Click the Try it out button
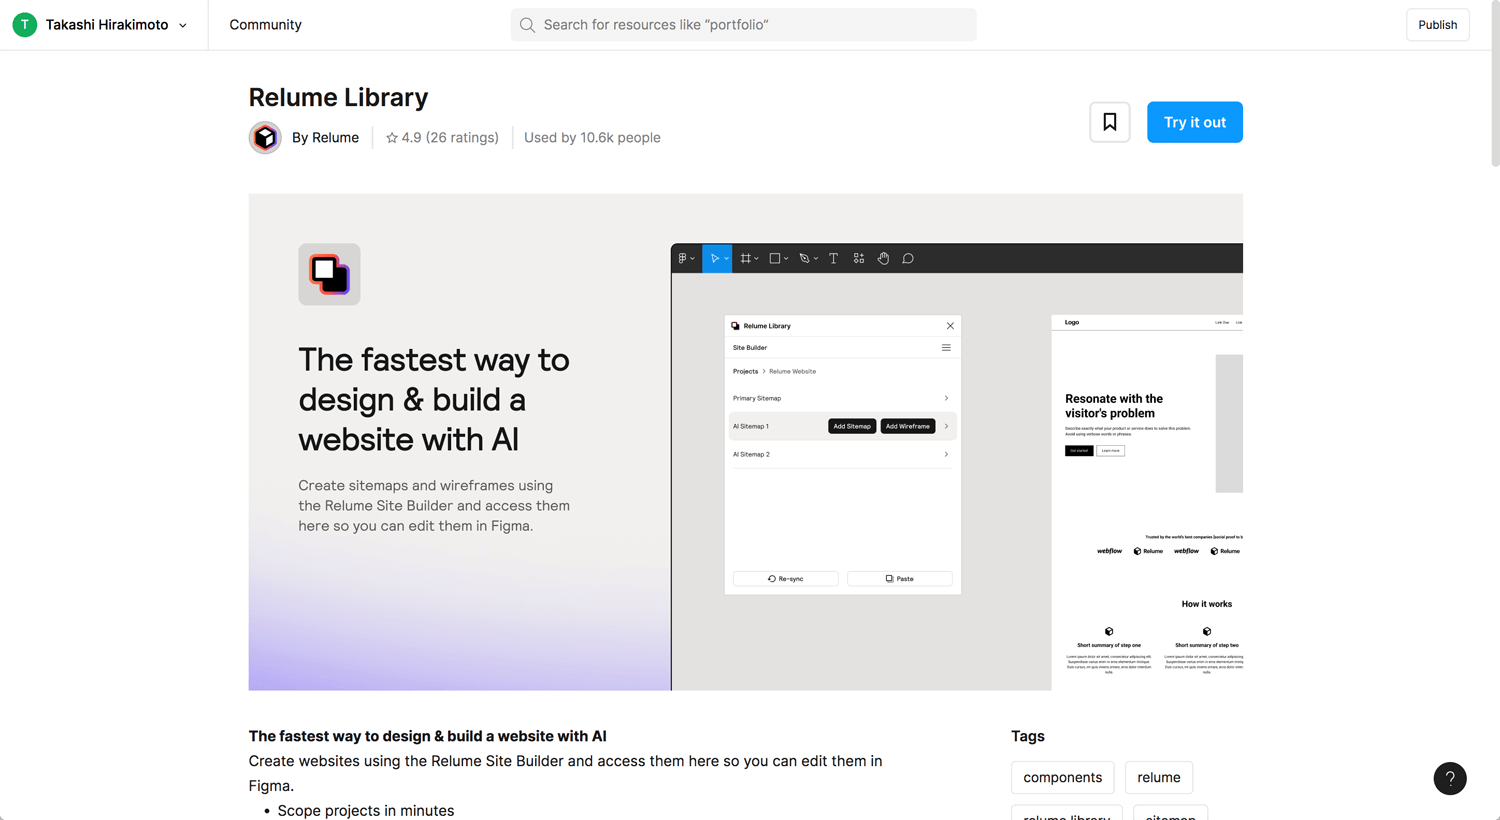1500x820 pixels. click(1194, 122)
